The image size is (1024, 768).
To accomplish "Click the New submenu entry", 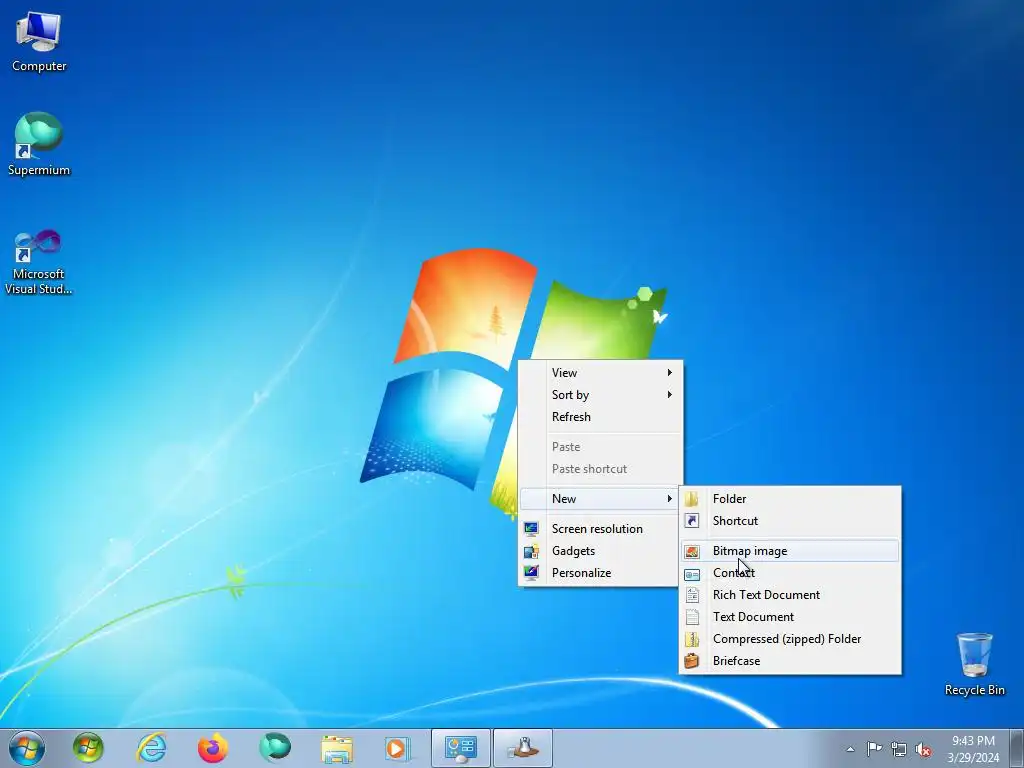I will (601, 499).
